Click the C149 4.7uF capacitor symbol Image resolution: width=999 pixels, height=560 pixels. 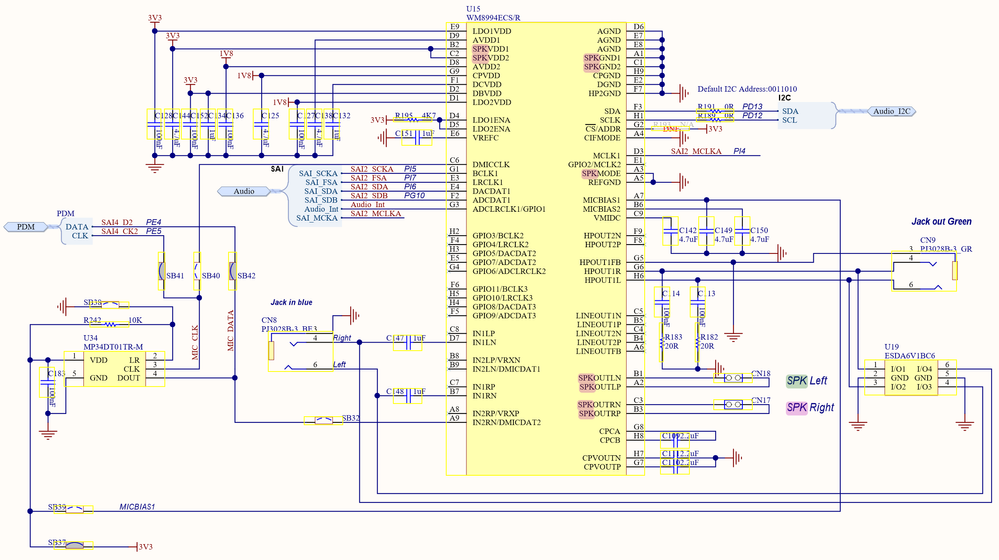click(706, 232)
